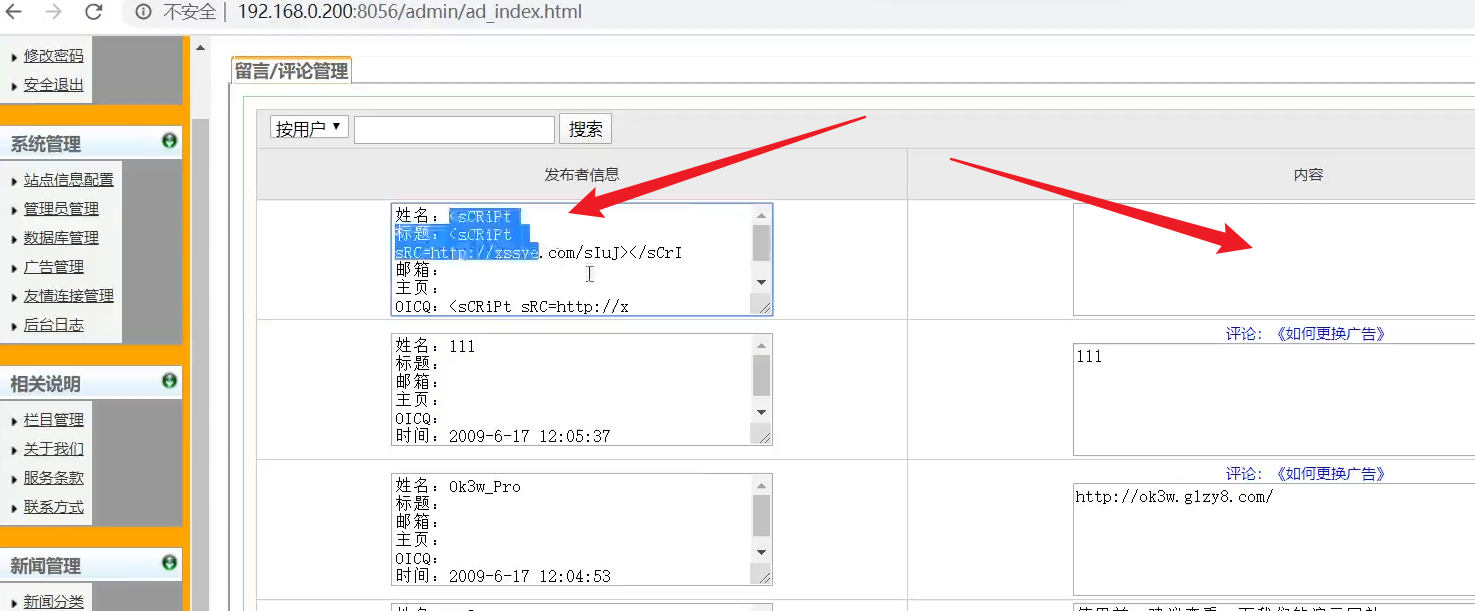
Task: Focus the search keyword input field
Action: click(454, 129)
